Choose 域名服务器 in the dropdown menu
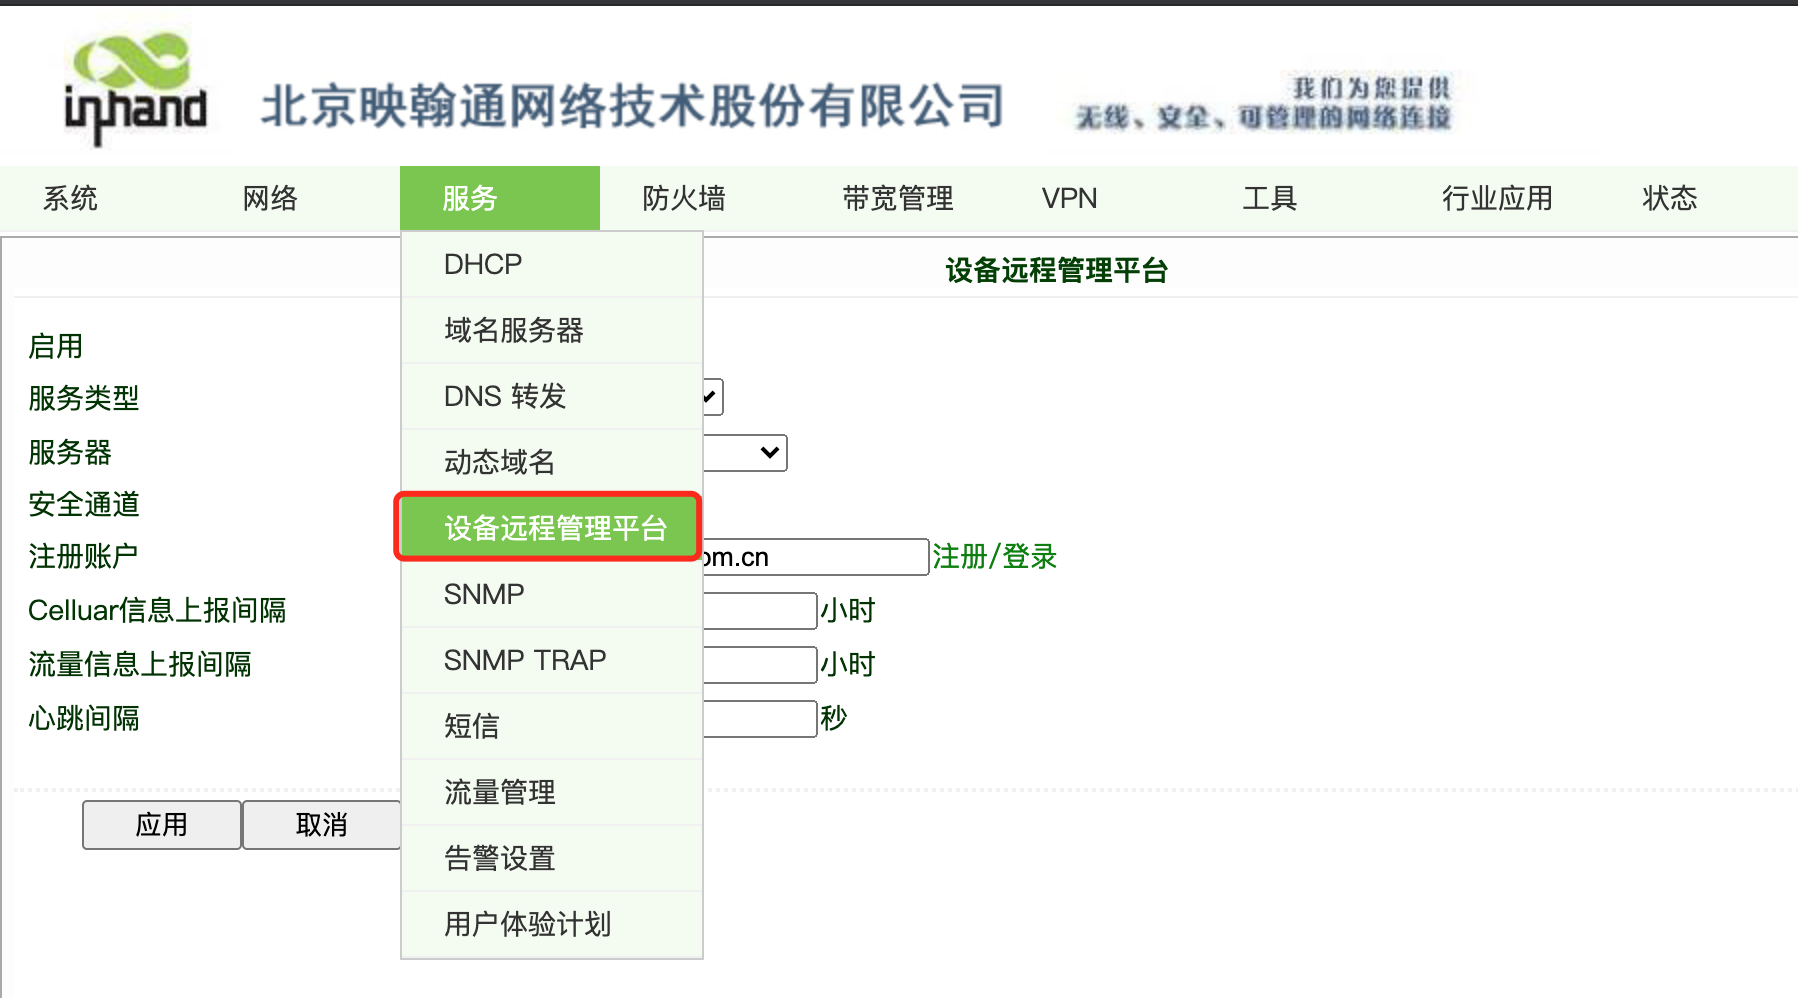This screenshot has width=1798, height=998. coord(514,330)
